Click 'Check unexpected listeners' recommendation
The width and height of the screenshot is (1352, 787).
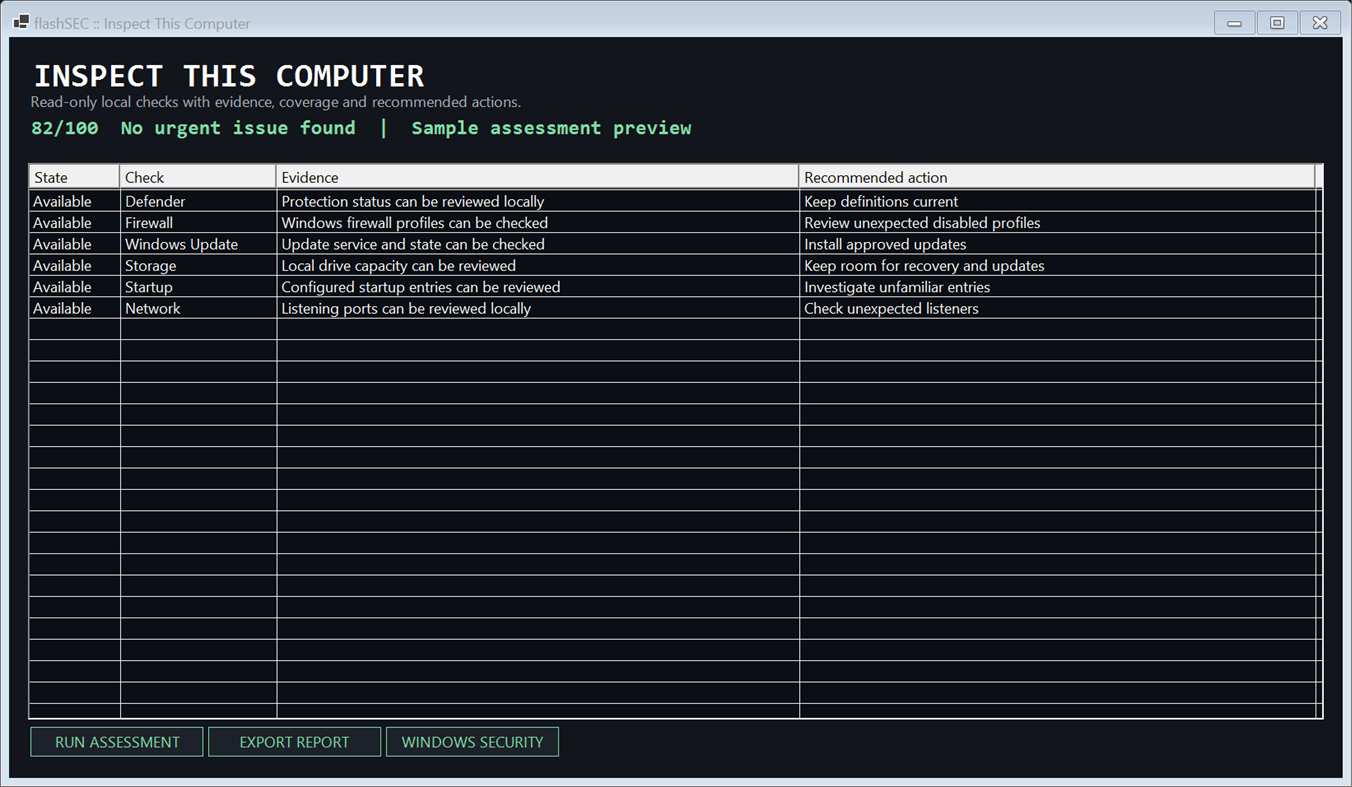click(x=891, y=309)
